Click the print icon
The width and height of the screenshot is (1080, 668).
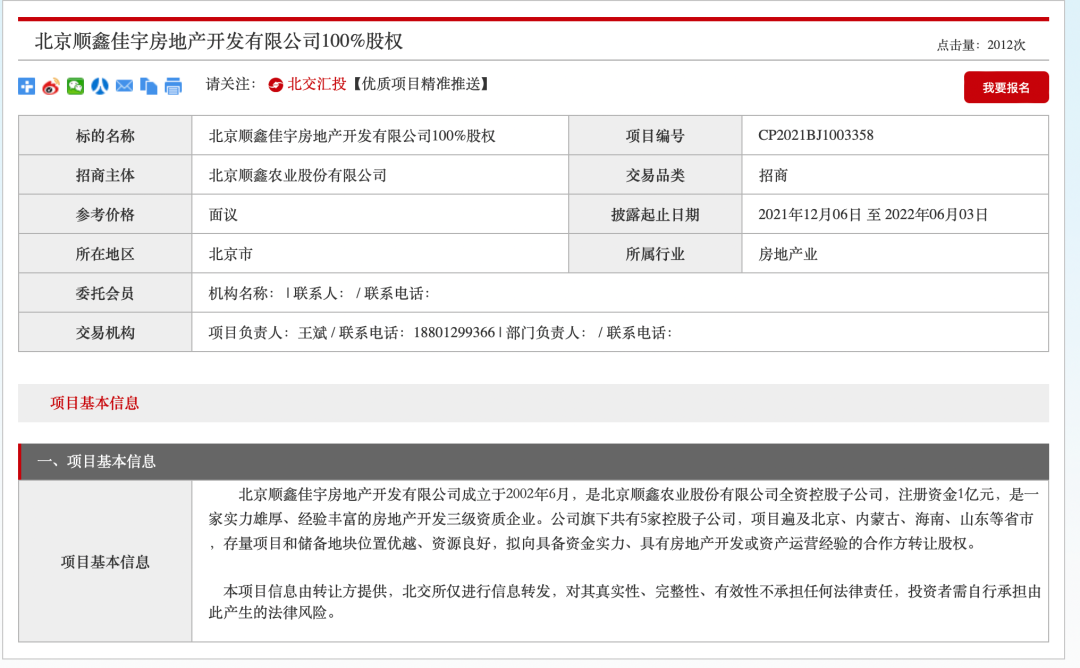[174, 86]
